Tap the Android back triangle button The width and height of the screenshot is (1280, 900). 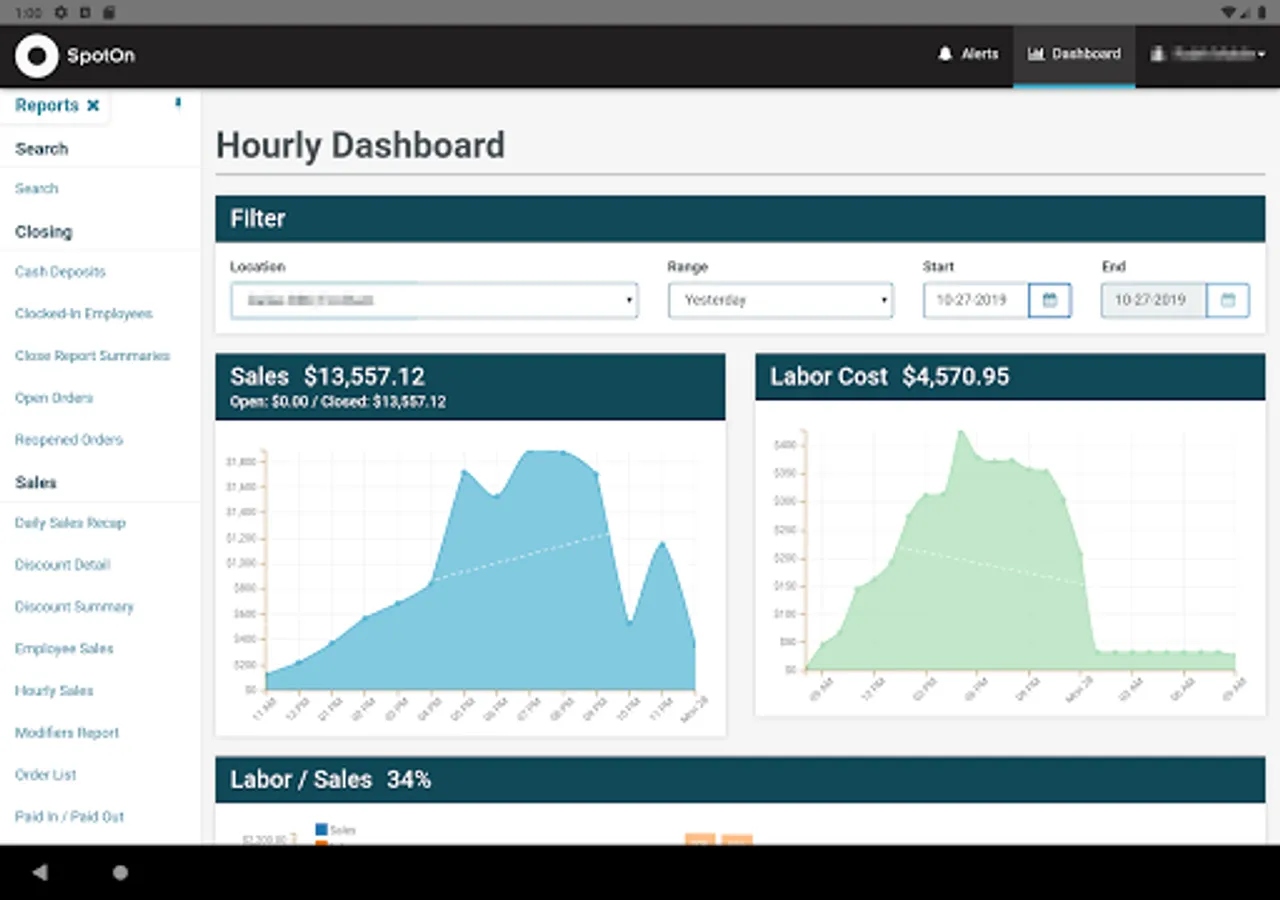tap(40, 873)
